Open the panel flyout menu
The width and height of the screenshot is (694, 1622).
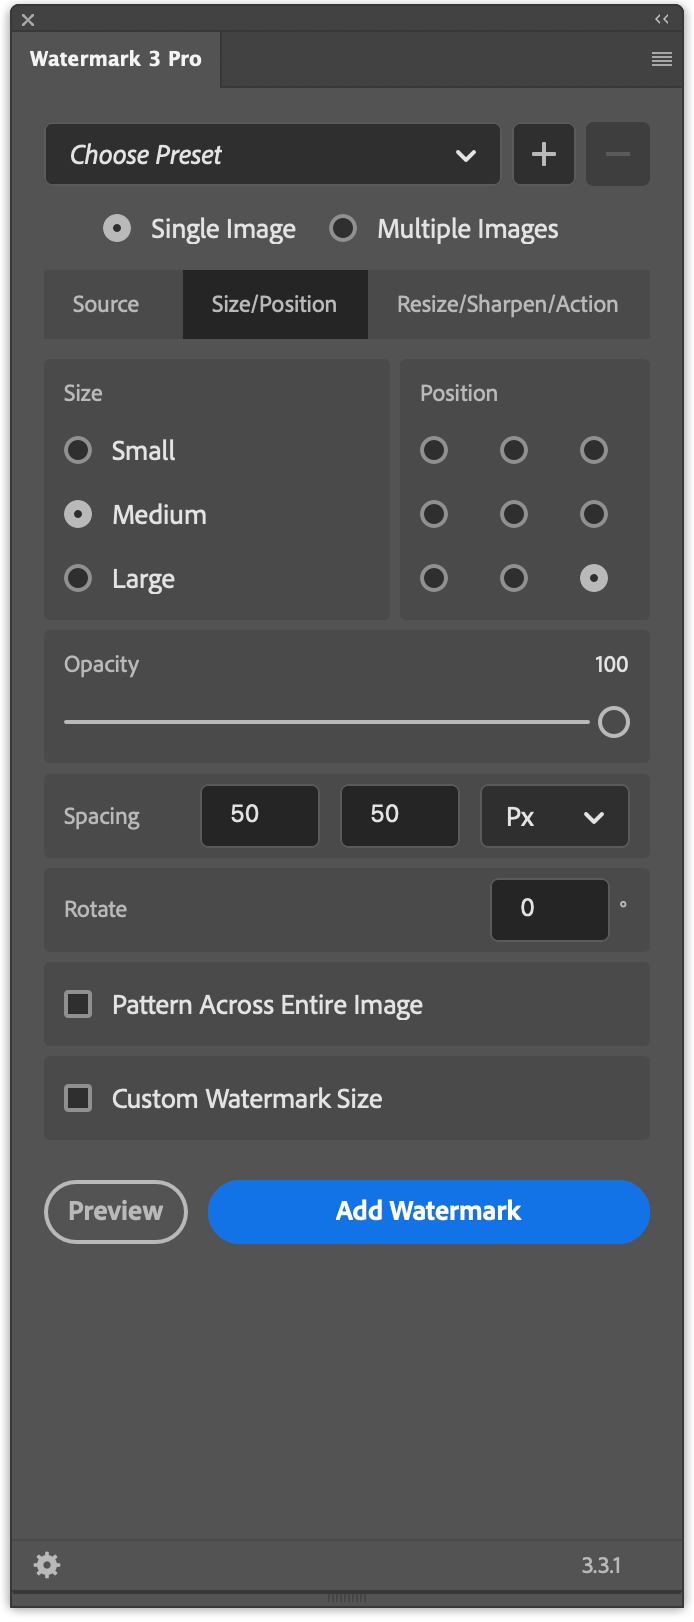pos(661,59)
